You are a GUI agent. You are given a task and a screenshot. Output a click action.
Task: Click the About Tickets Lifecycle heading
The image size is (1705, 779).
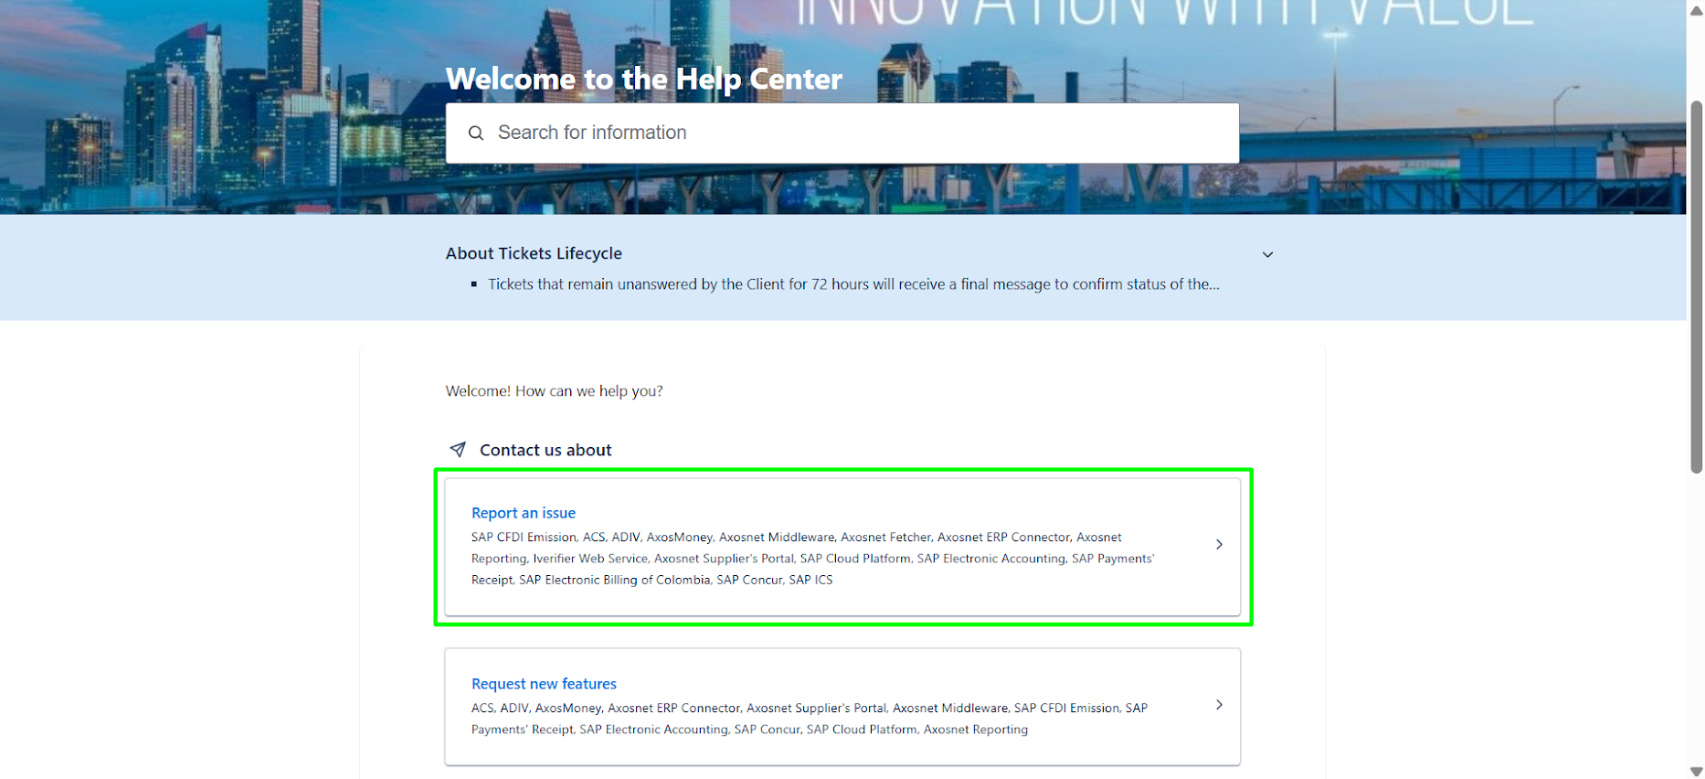click(x=533, y=254)
